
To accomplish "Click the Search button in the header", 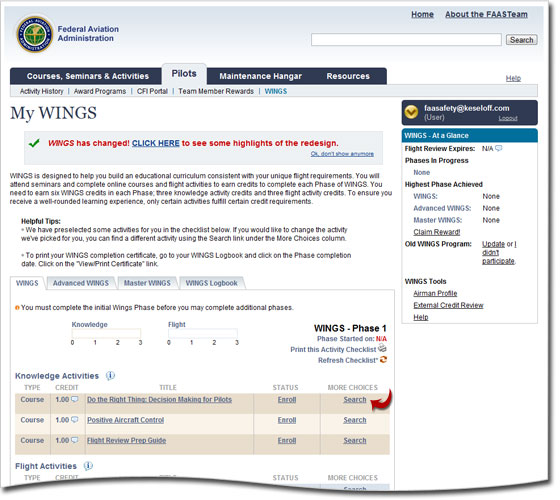I will tap(521, 40).
